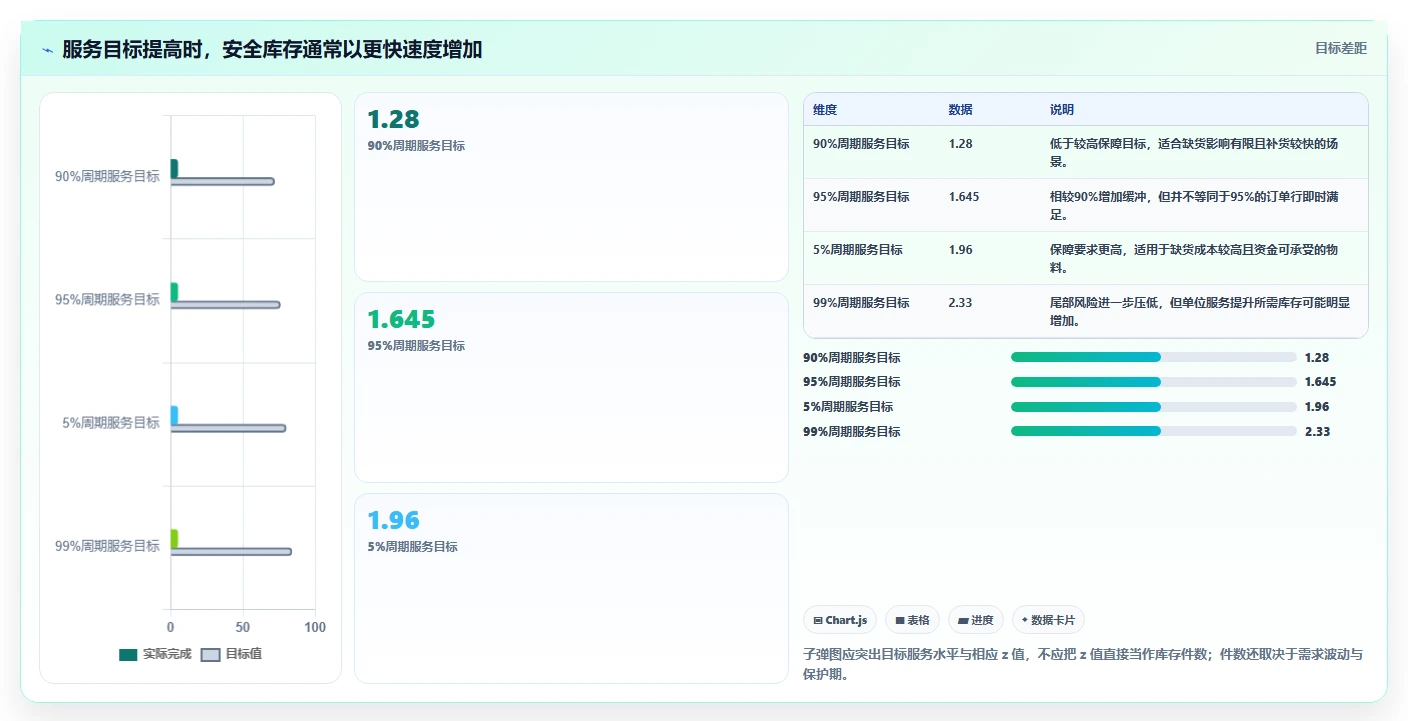
Task: Click the 99% target-value bar in chart
Action: (231, 552)
